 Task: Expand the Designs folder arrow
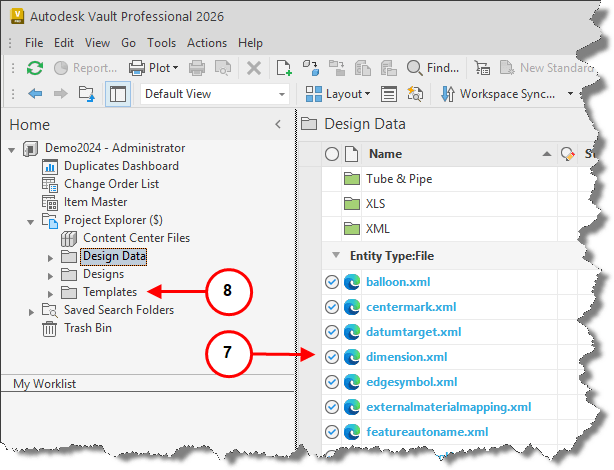[x=50, y=276]
